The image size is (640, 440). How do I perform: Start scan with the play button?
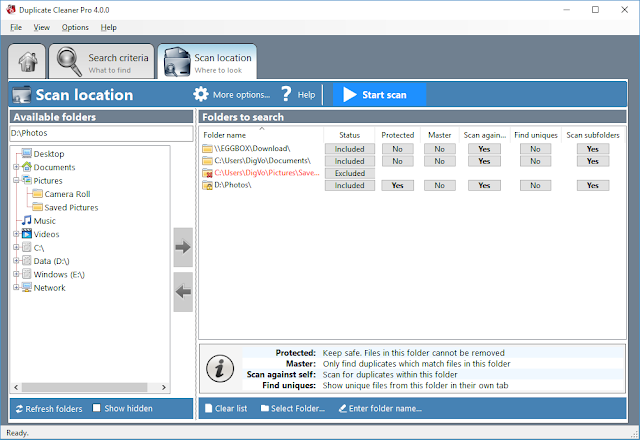tap(379, 95)
